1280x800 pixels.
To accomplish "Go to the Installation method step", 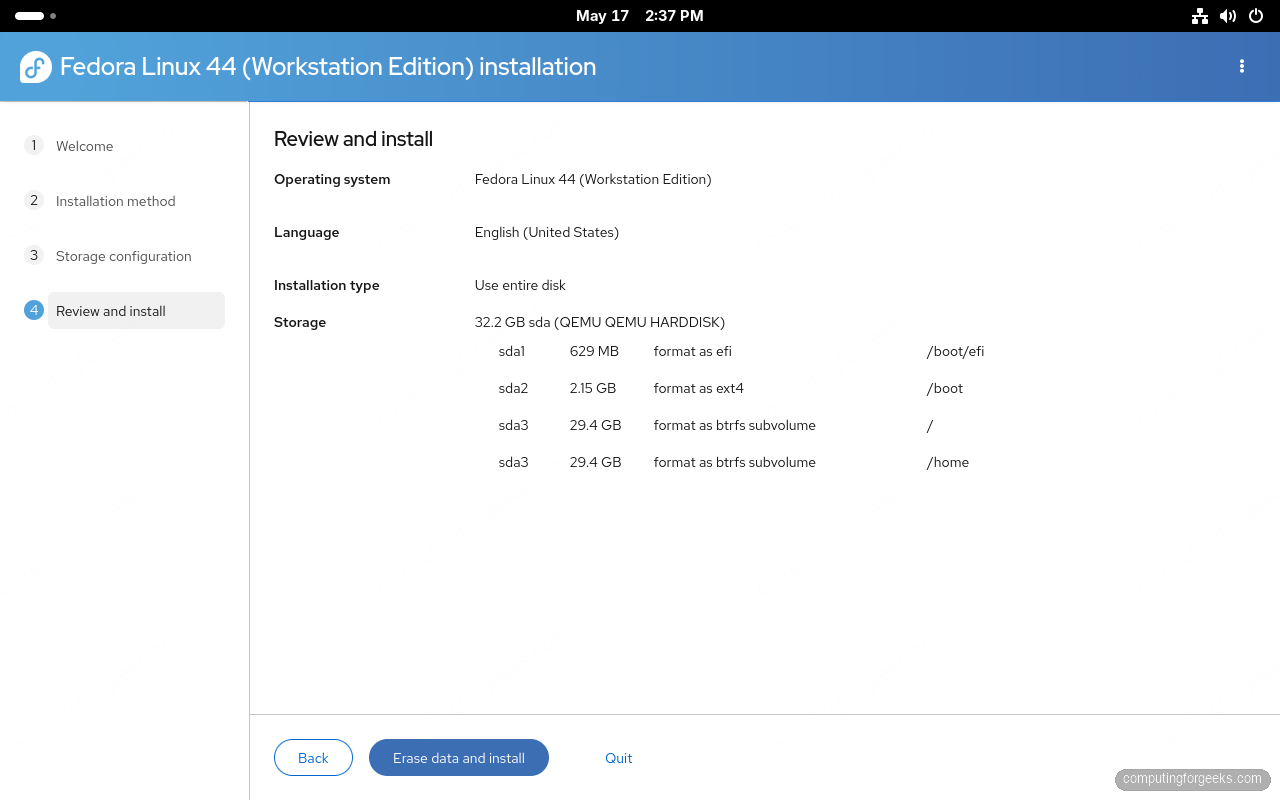I will pos(115,201).
